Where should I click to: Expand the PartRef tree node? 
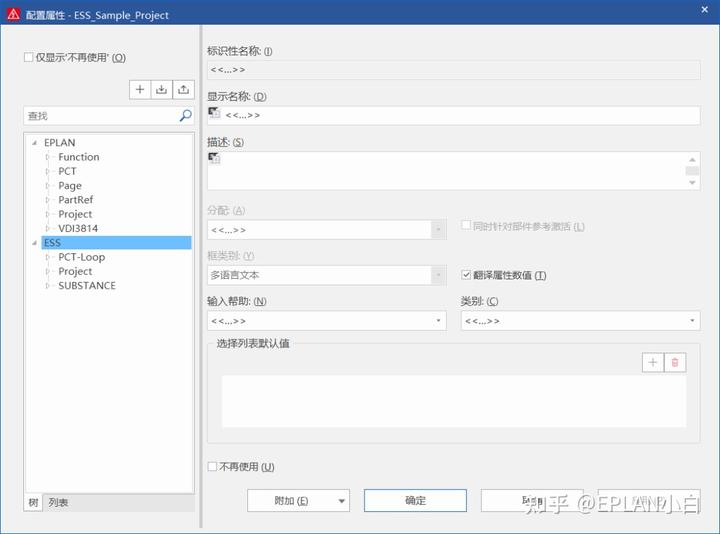[47, 200]
